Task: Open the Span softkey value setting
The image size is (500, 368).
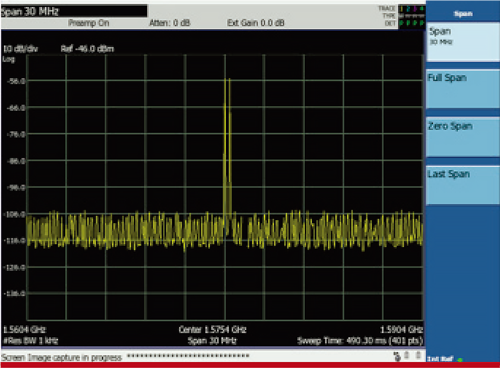Action: [463, 42]
